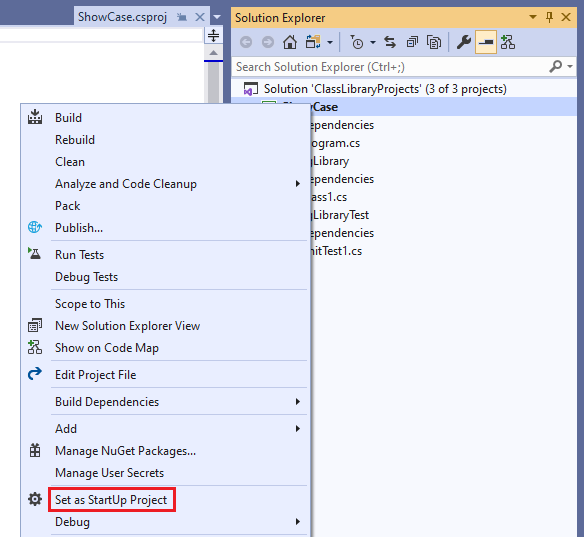The height and width of the screenshot is (538, 584).
Task: Open the document tabs overflow dropdown
Action: [217, 17]
